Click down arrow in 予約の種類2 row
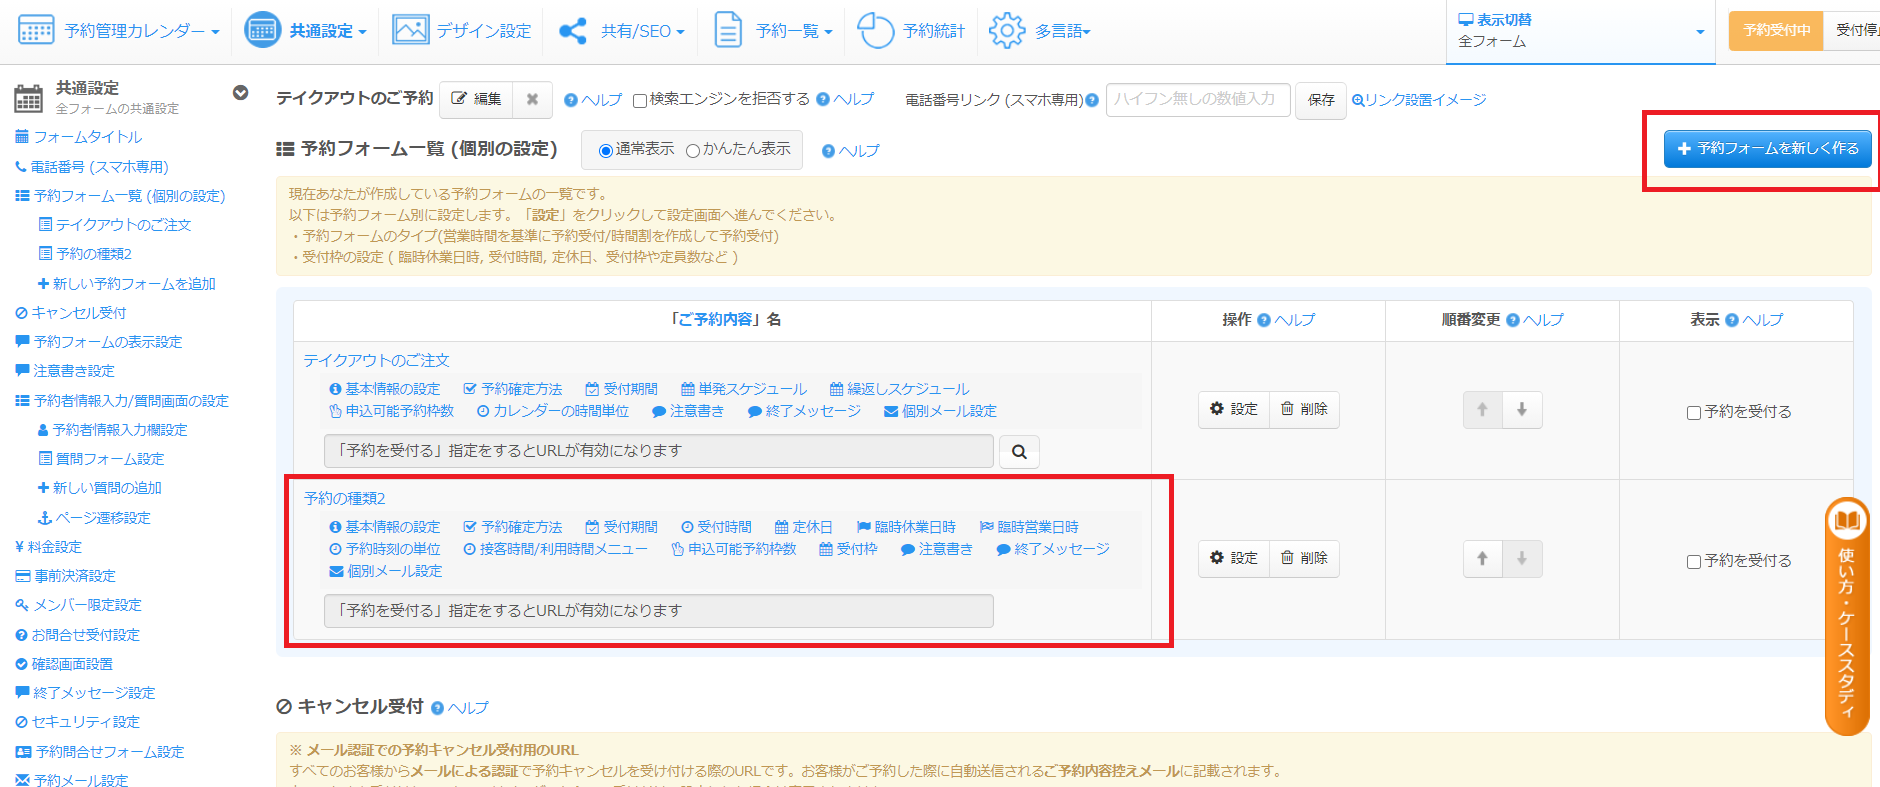Screen dimensions: 1880x787 pyautogui.click(x=1522, y=558)
